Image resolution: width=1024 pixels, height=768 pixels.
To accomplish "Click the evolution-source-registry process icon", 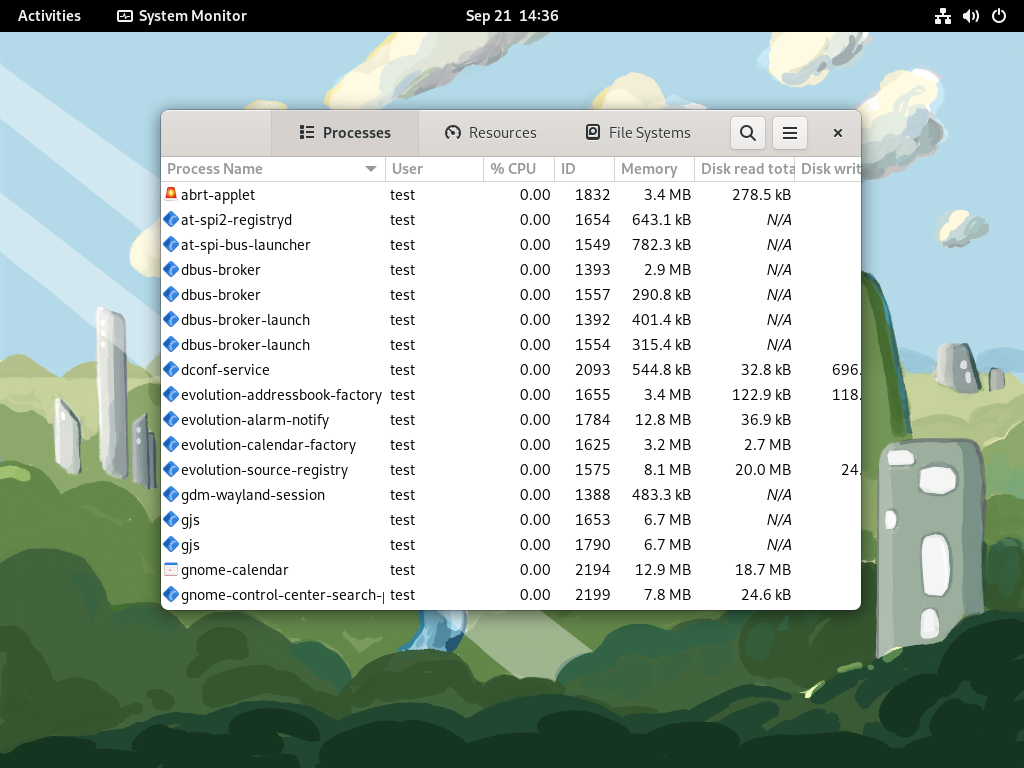I will pyautogui.click(x=171, y=470).
